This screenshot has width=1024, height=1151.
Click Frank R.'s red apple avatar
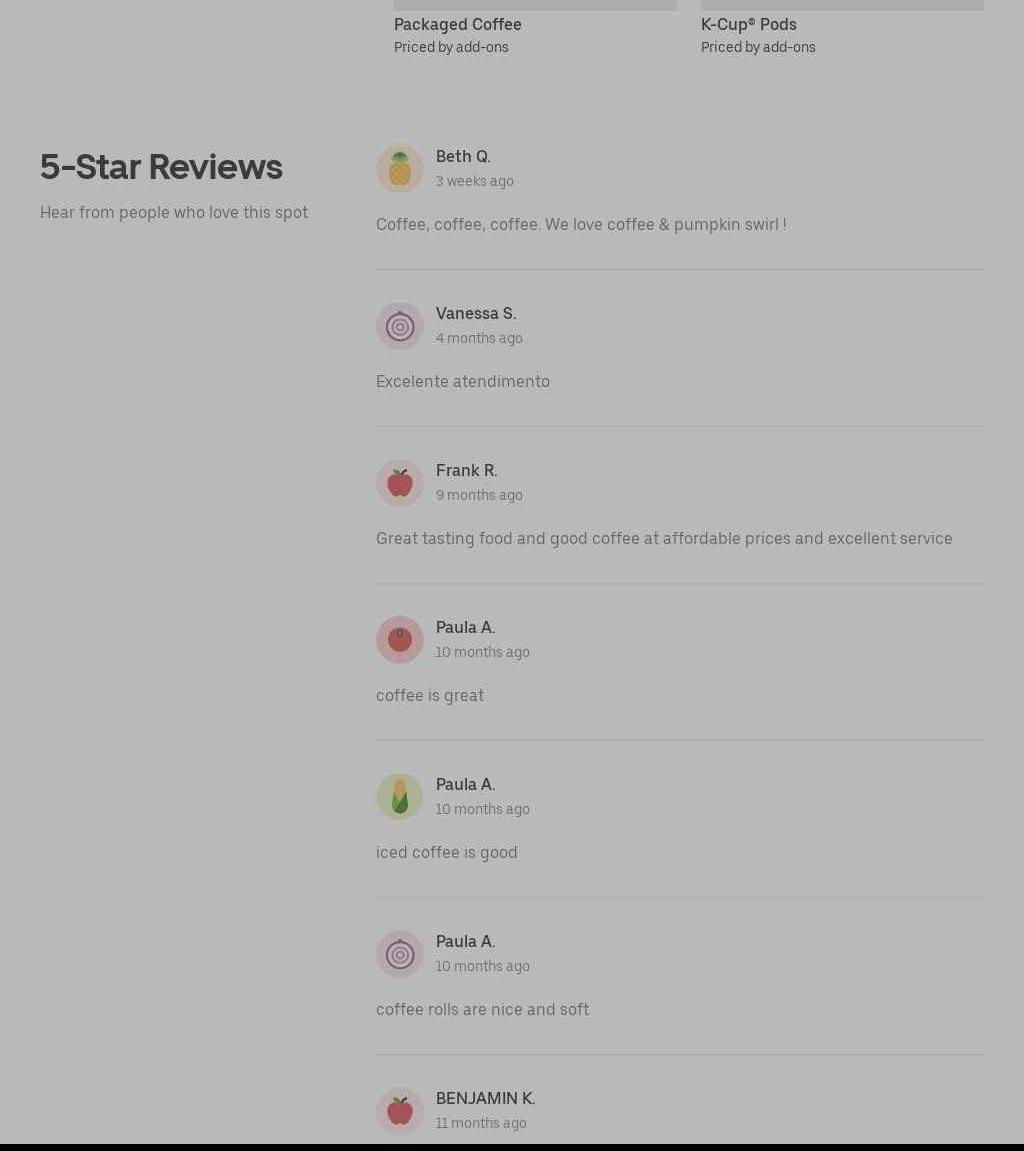(x=400, y=483)
